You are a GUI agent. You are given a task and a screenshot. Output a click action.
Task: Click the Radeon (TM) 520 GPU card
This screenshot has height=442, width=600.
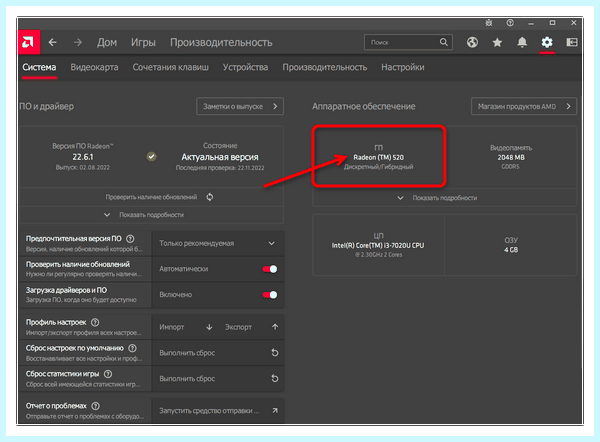coord(378,157)
